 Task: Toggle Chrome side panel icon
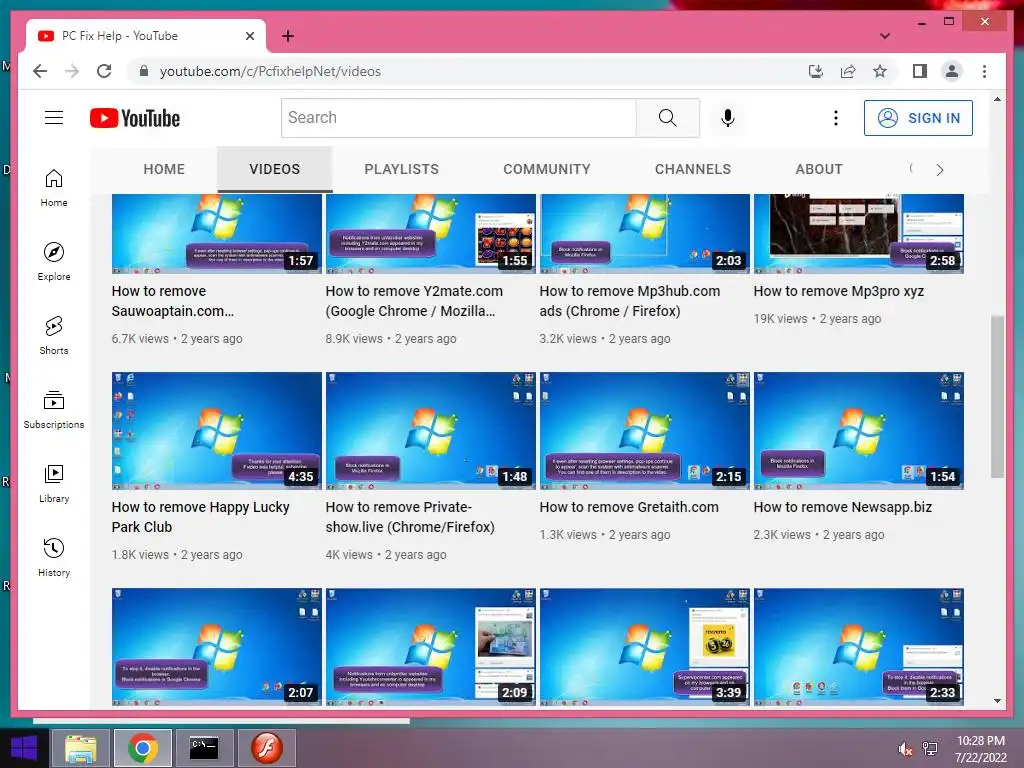pos(920,71)
